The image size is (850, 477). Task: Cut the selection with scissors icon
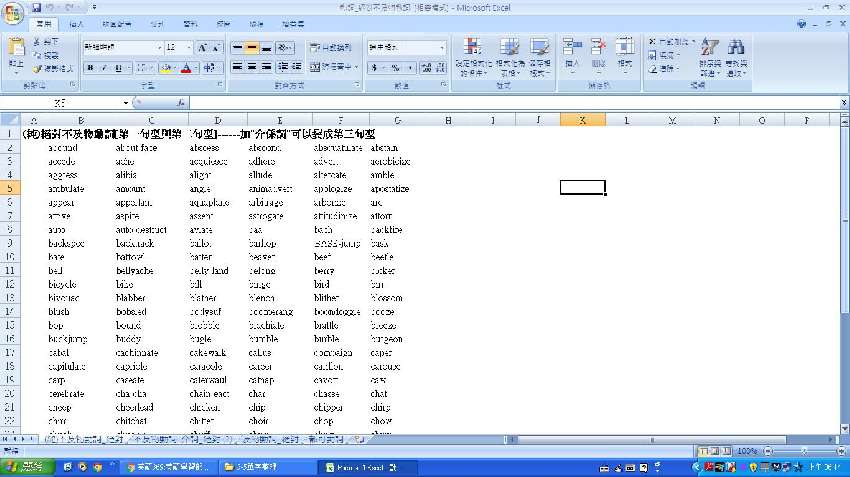coord(46,42)
